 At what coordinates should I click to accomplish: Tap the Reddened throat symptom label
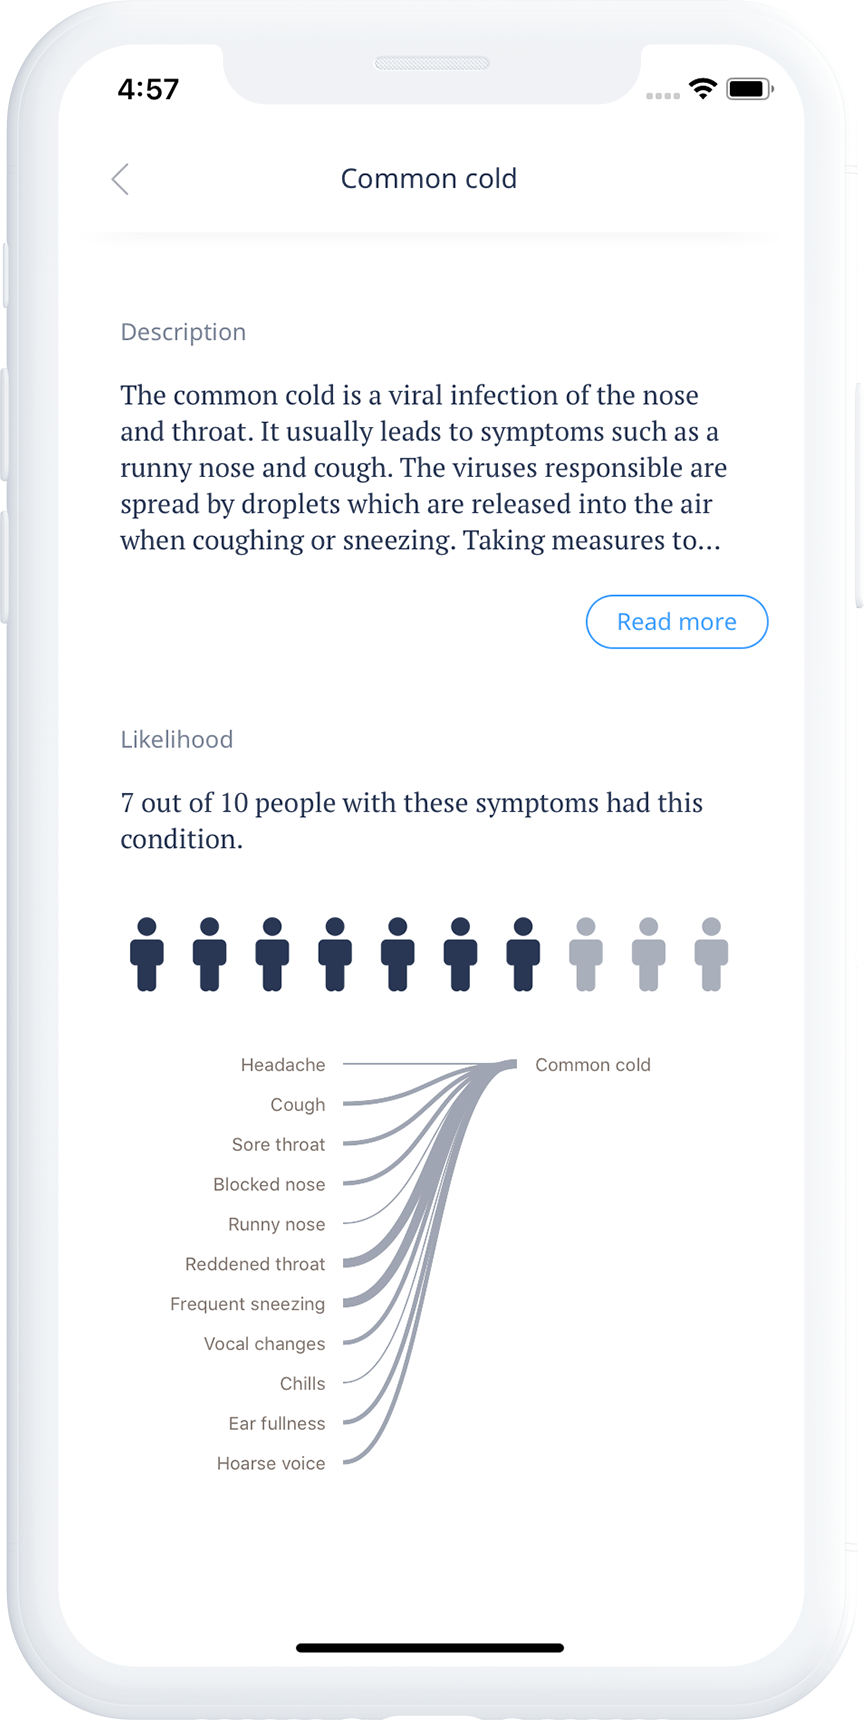255,1264
